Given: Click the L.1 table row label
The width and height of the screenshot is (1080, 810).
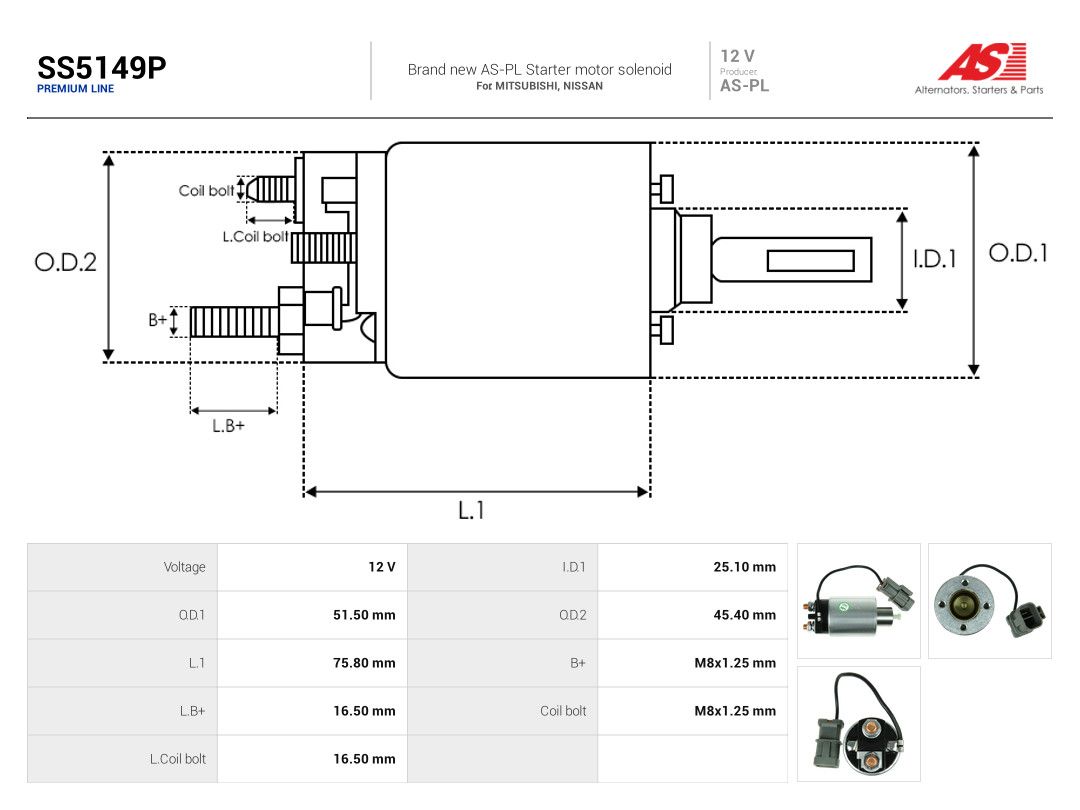Looking at the screenshot, I should pyautogui.click(x=197, y=663).
